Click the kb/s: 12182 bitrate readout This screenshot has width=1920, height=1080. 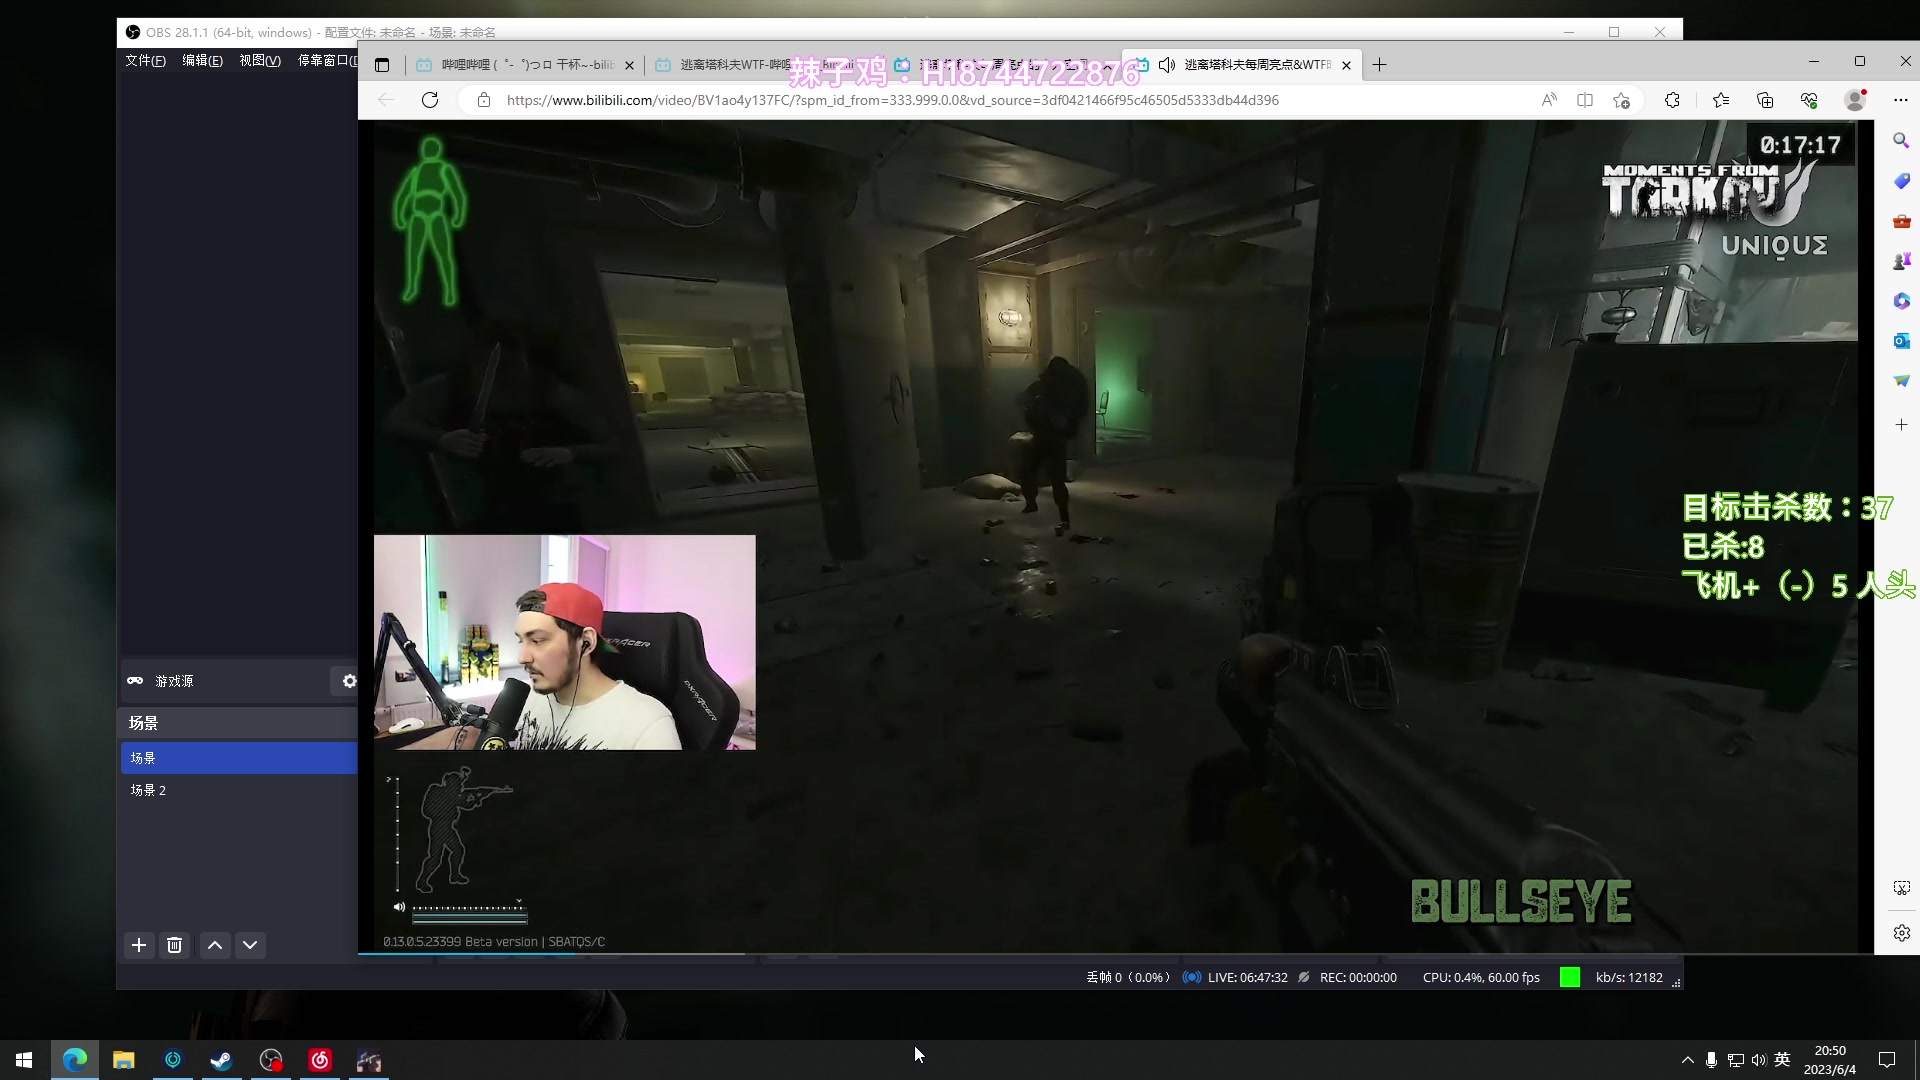(x=1629, y=978)
